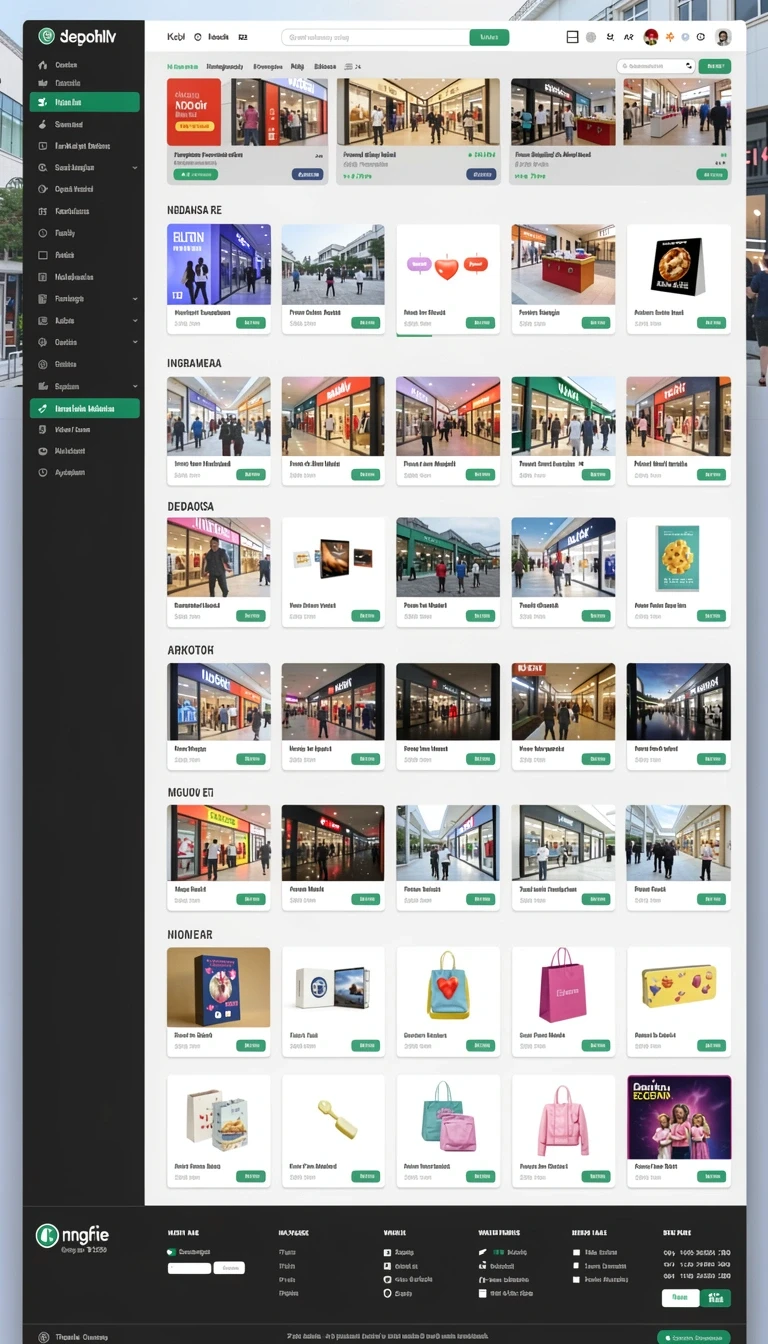The height and width of the screenshot is (1344, 768).
Task: Click the green button next to the white footer button
Action: [716, 1298]
